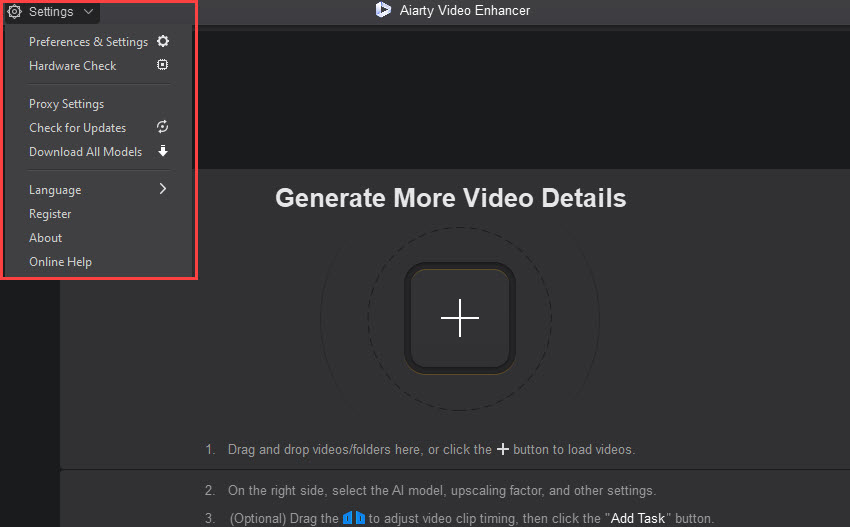This screenshot has height=527, width=850.
Task: Click the Aiarty Video Enhancer logo icon
Action: click(x=383, y=10)
